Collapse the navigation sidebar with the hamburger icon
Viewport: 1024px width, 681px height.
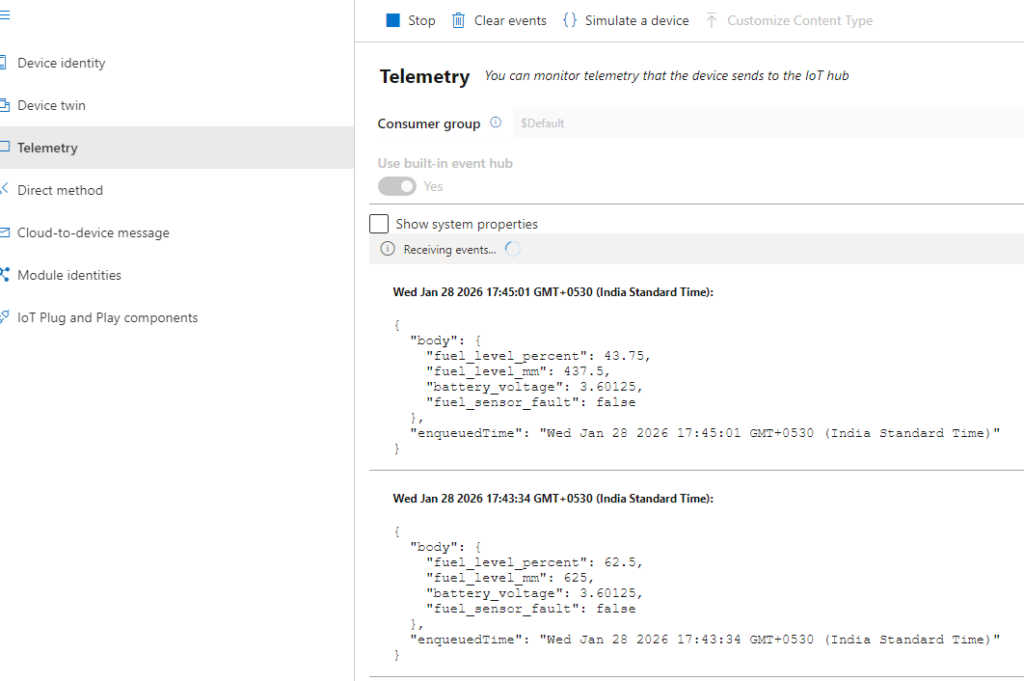(10, 14)
